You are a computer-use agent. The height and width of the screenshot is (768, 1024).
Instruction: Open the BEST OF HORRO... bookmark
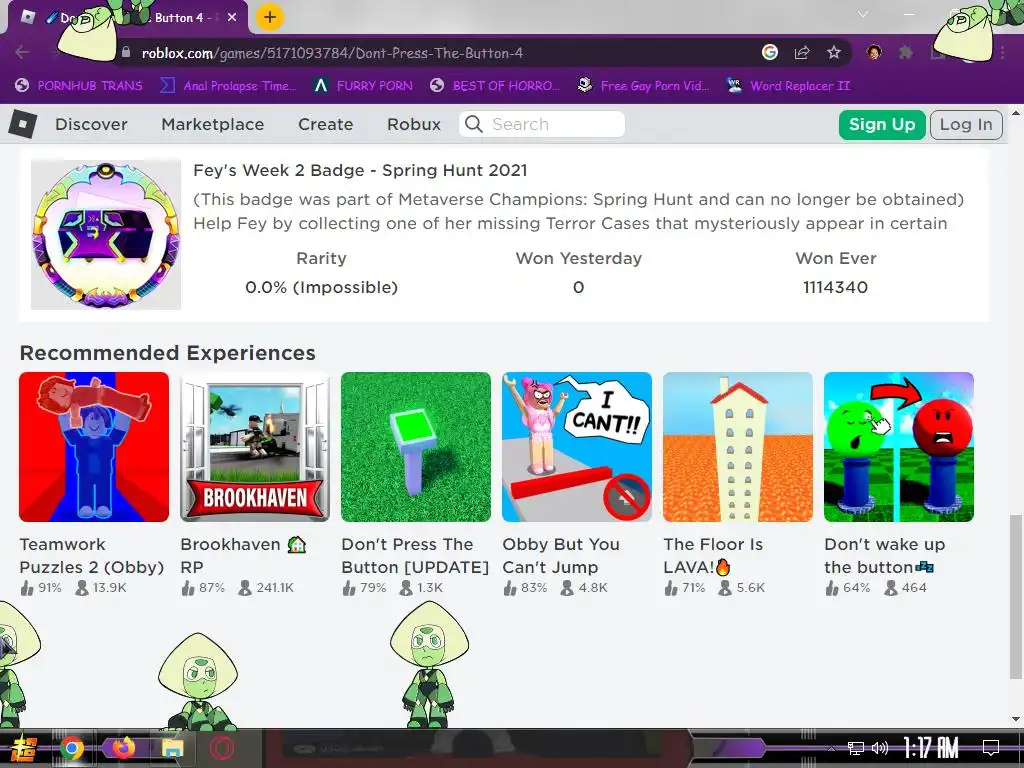click(x=495, y=86)
